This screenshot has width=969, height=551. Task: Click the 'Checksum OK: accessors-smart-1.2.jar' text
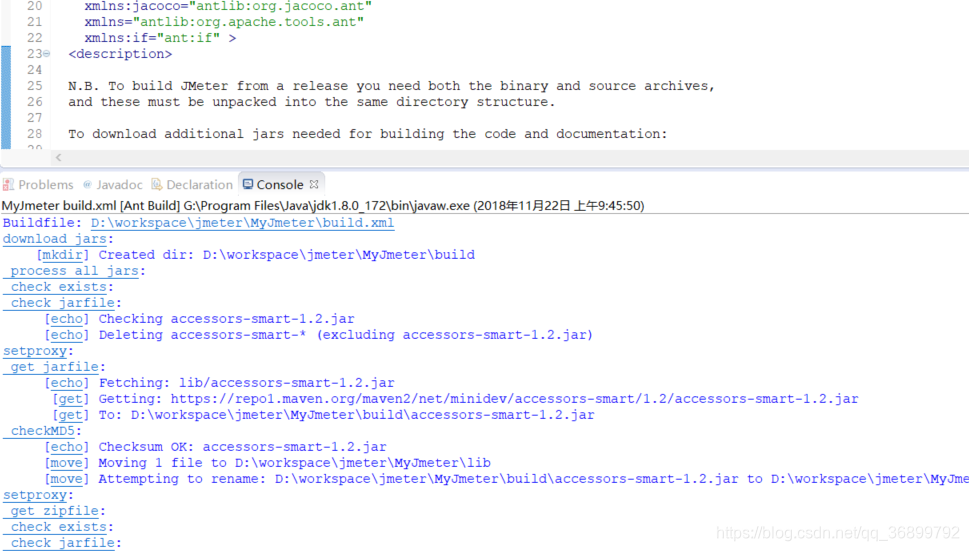(x=242, y=447)
